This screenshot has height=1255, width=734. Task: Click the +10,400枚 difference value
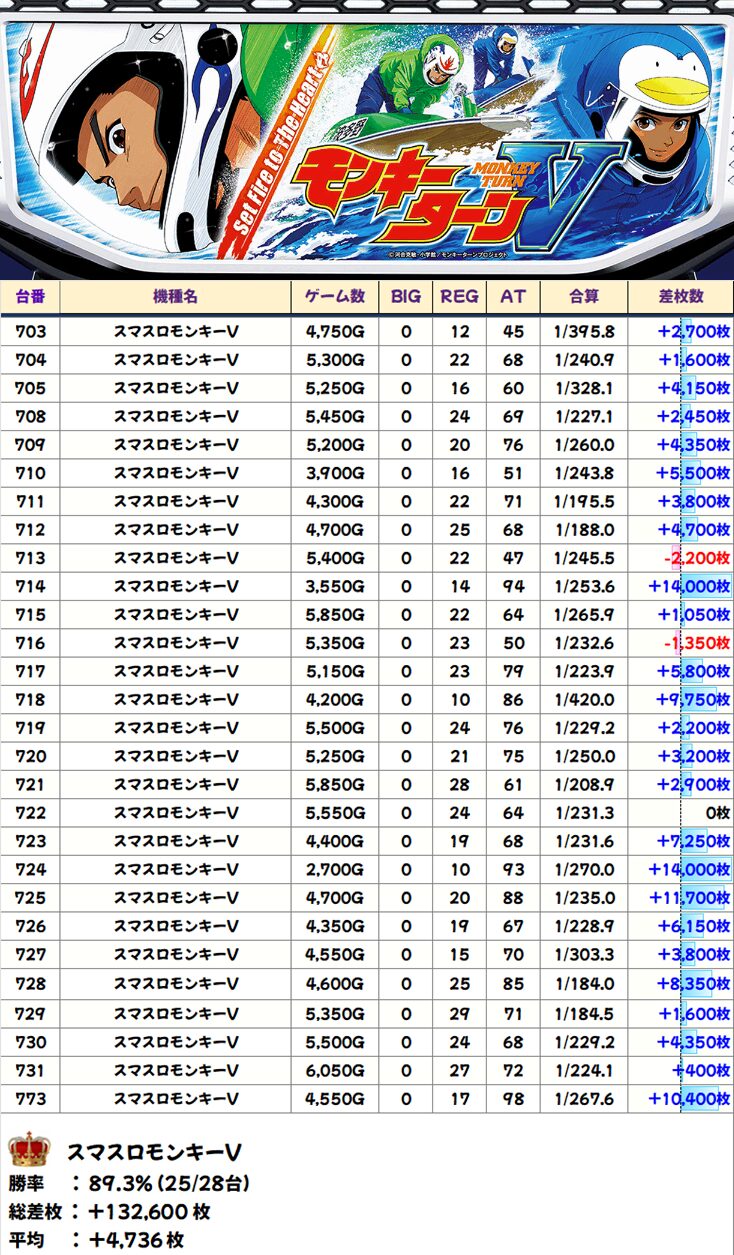pyautogui.click(x=690, y=1099)
